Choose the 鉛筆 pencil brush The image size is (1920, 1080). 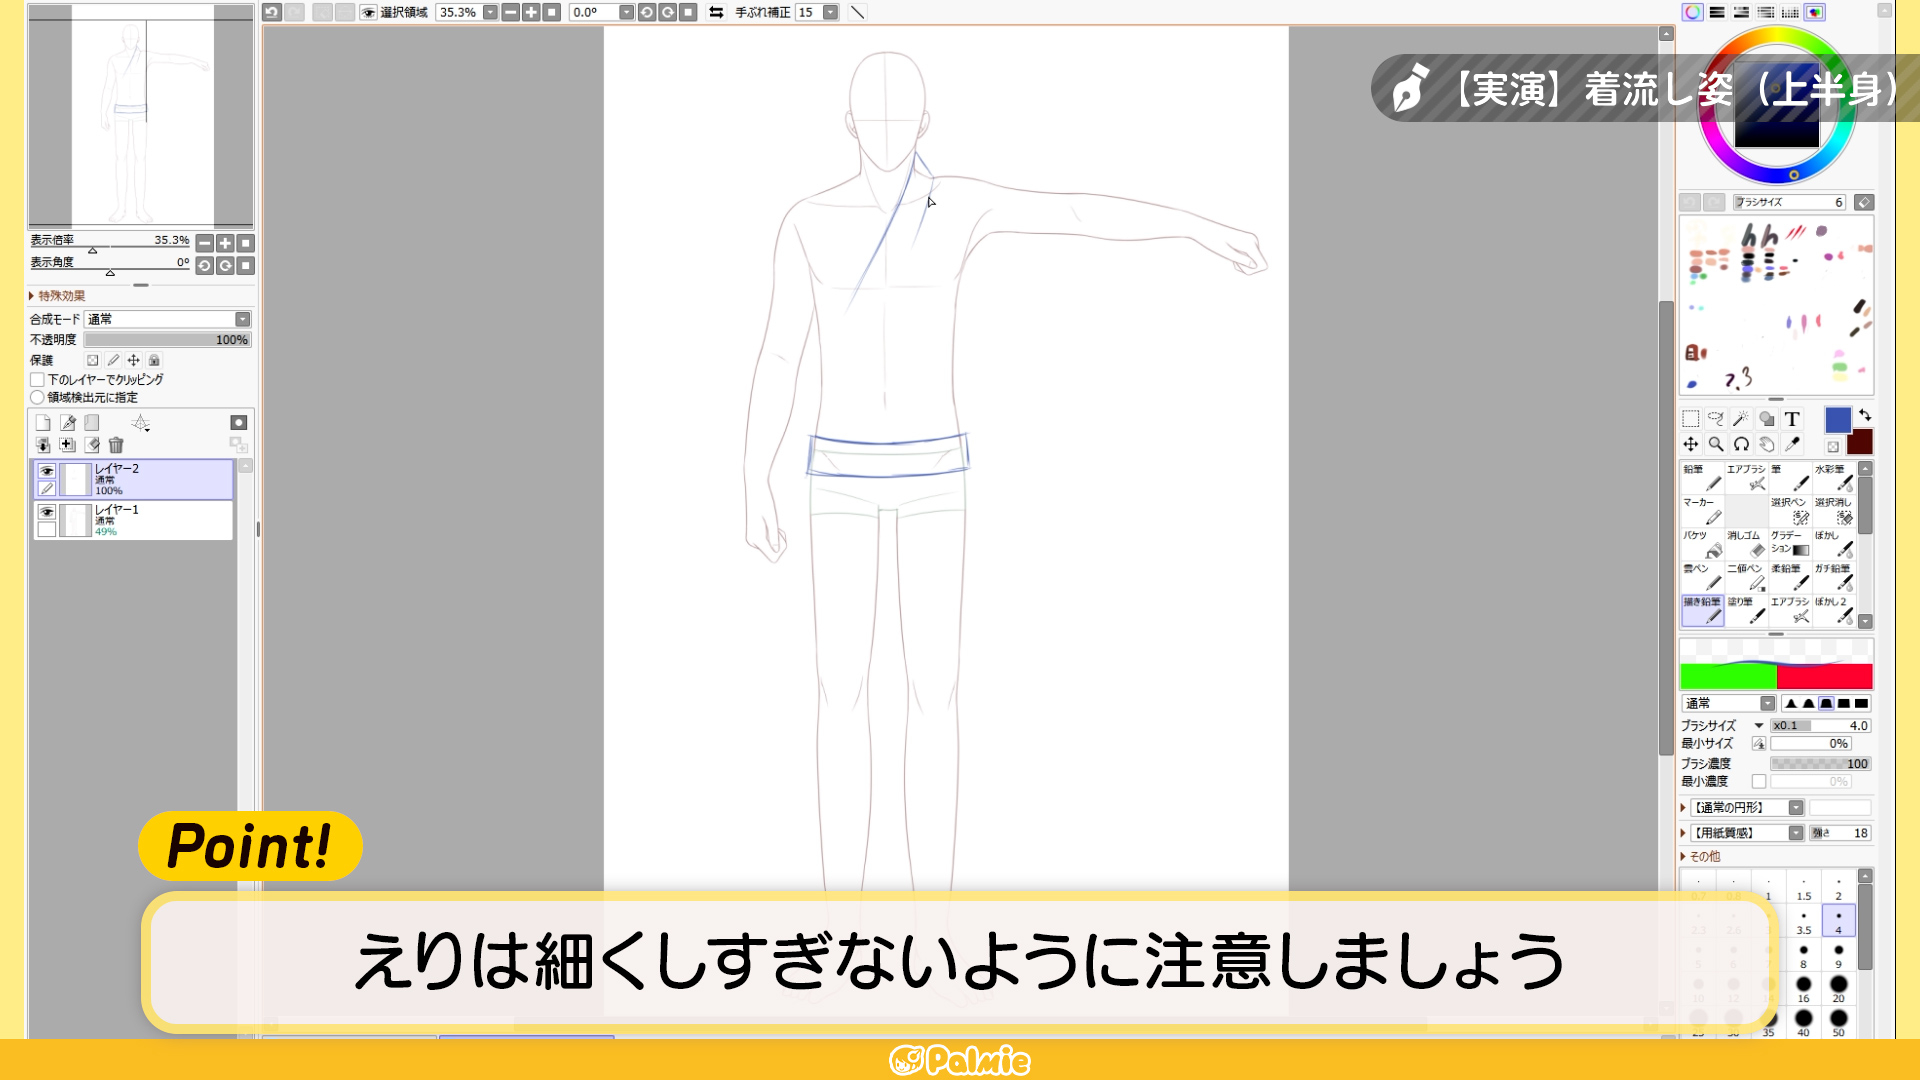(1703, 477)
